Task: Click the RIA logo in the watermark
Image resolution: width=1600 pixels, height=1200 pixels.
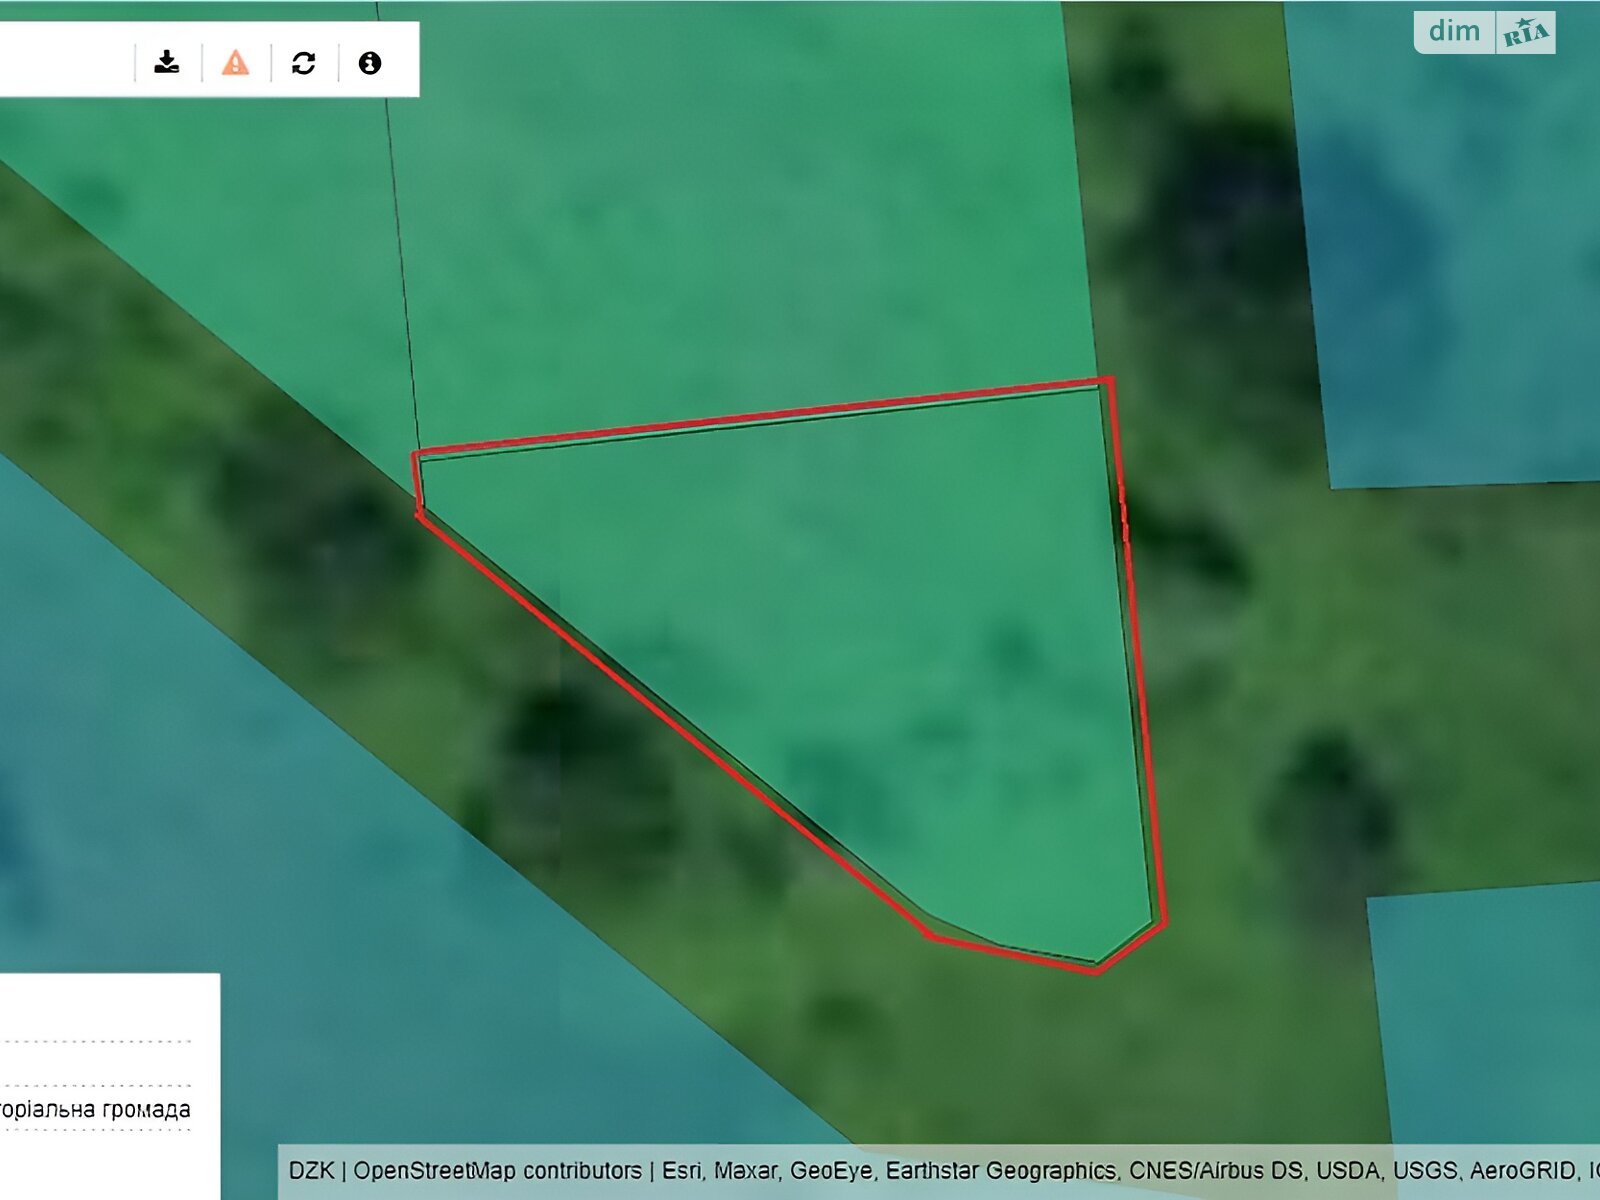Action: (1525, 33)
